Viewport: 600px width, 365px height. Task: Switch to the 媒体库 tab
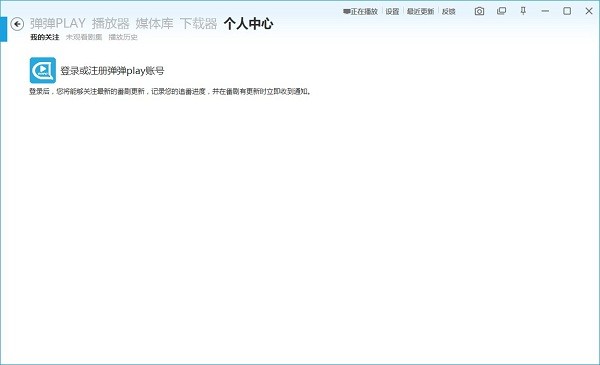[x=155, y=24]
